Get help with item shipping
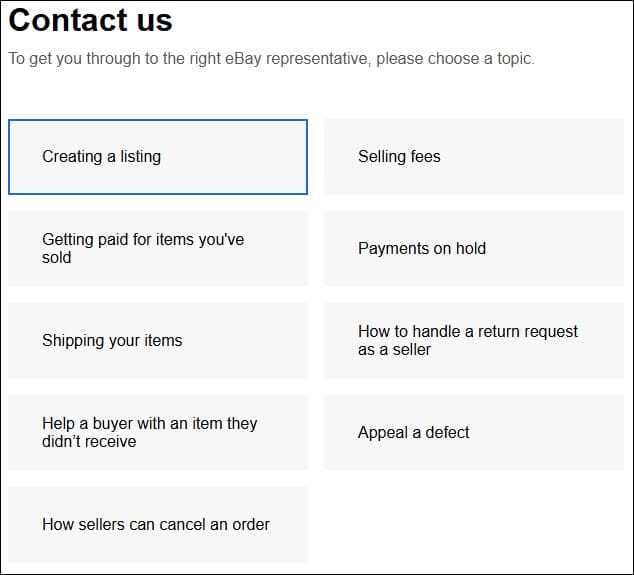This screenshot has height=575, width=634. (158, 341)
